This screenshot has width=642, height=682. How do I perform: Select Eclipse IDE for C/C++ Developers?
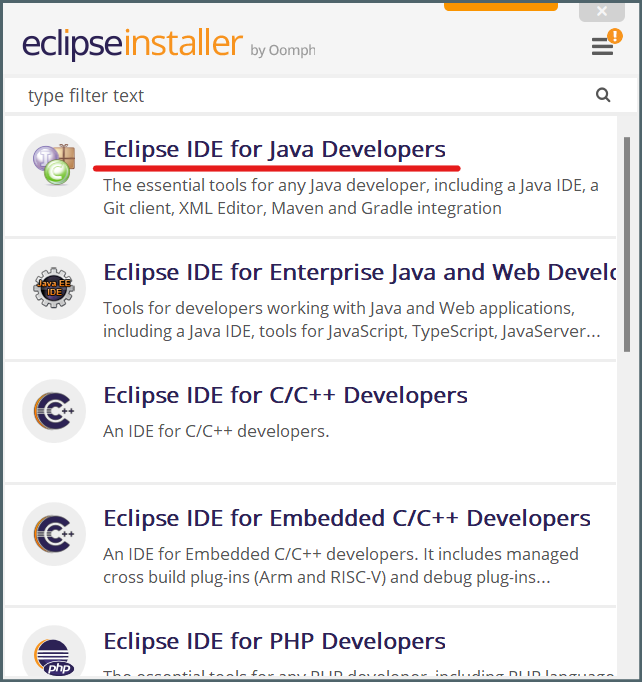[285, 395]
